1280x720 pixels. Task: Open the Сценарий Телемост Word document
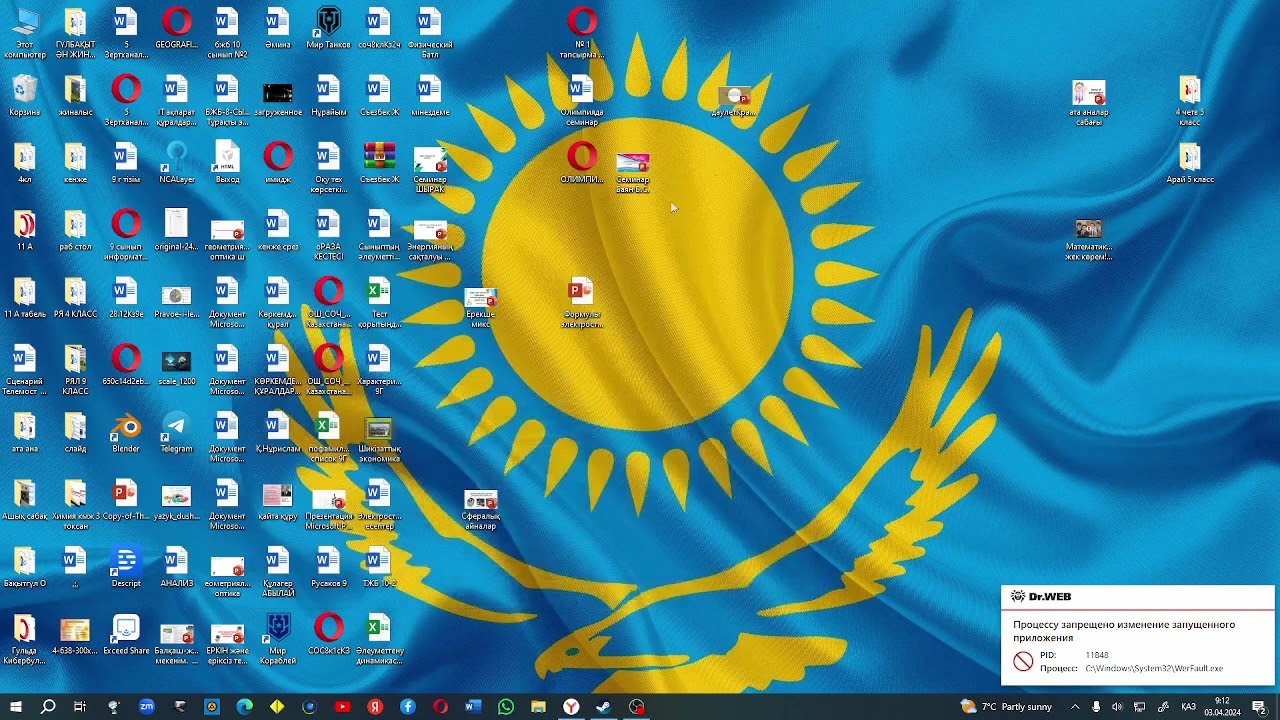25,371
